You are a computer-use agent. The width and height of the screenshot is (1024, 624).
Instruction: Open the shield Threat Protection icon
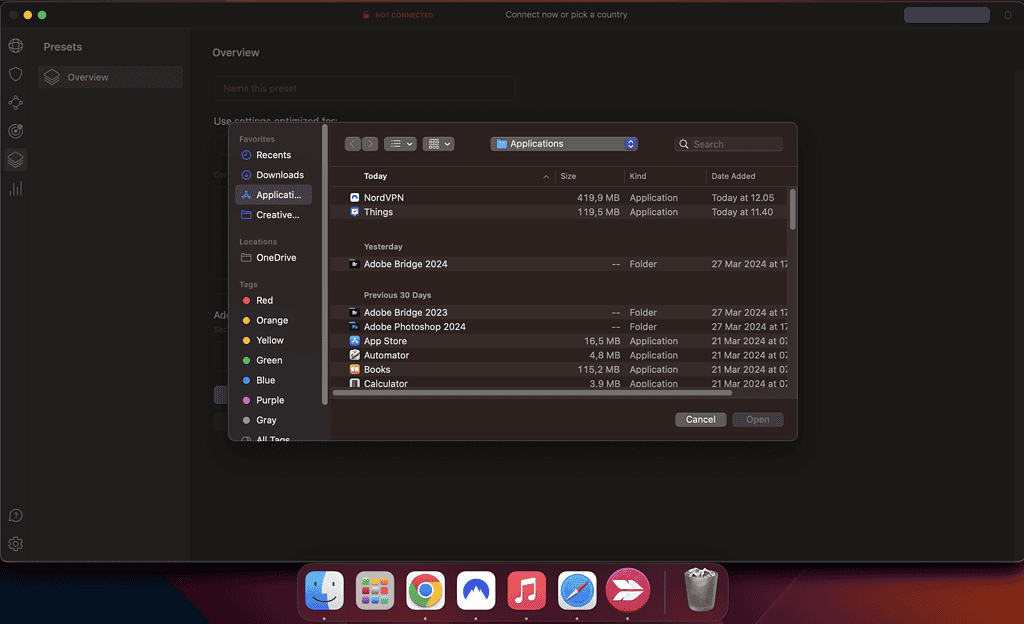click(x=15, y=74)
